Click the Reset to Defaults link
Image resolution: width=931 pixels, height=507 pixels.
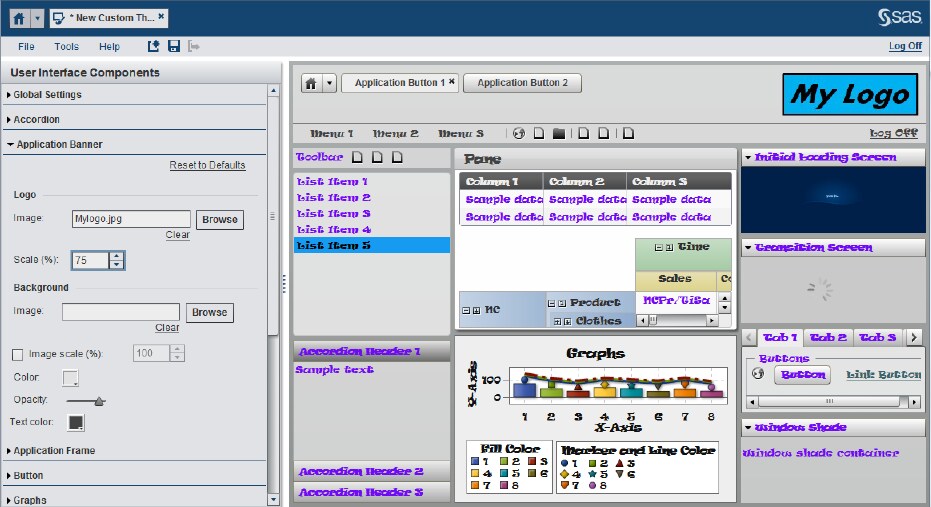pos(207,165)
